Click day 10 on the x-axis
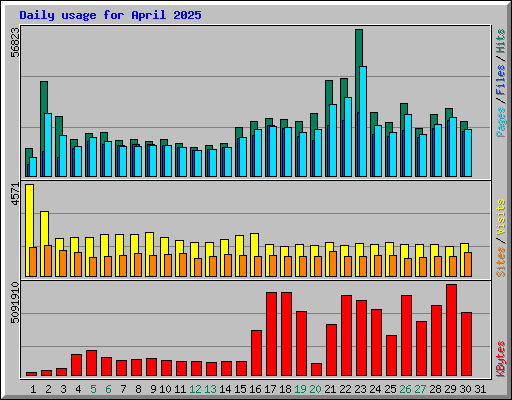 (165, 389)
